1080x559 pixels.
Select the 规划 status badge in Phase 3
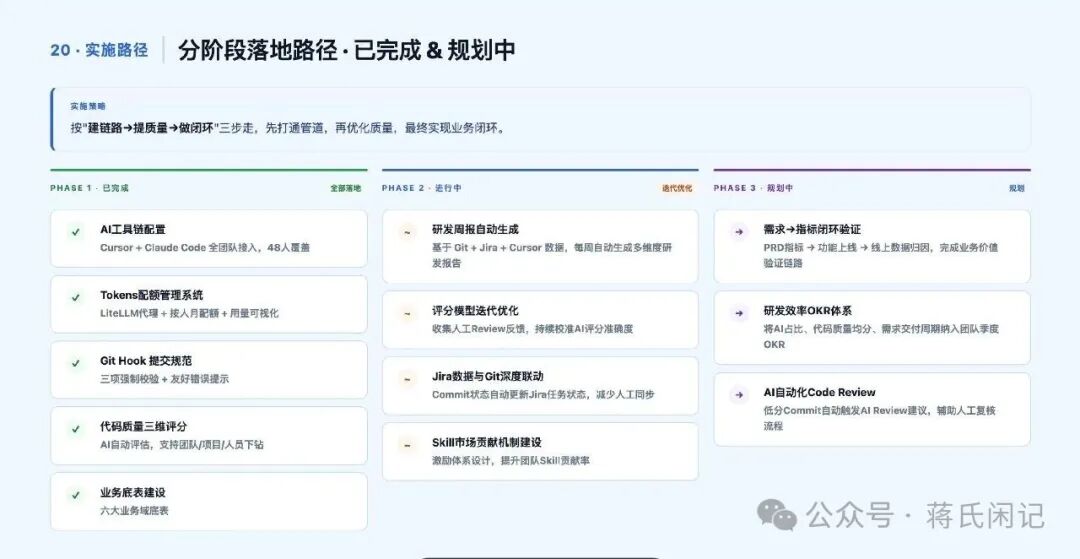tap(1017, 188)
